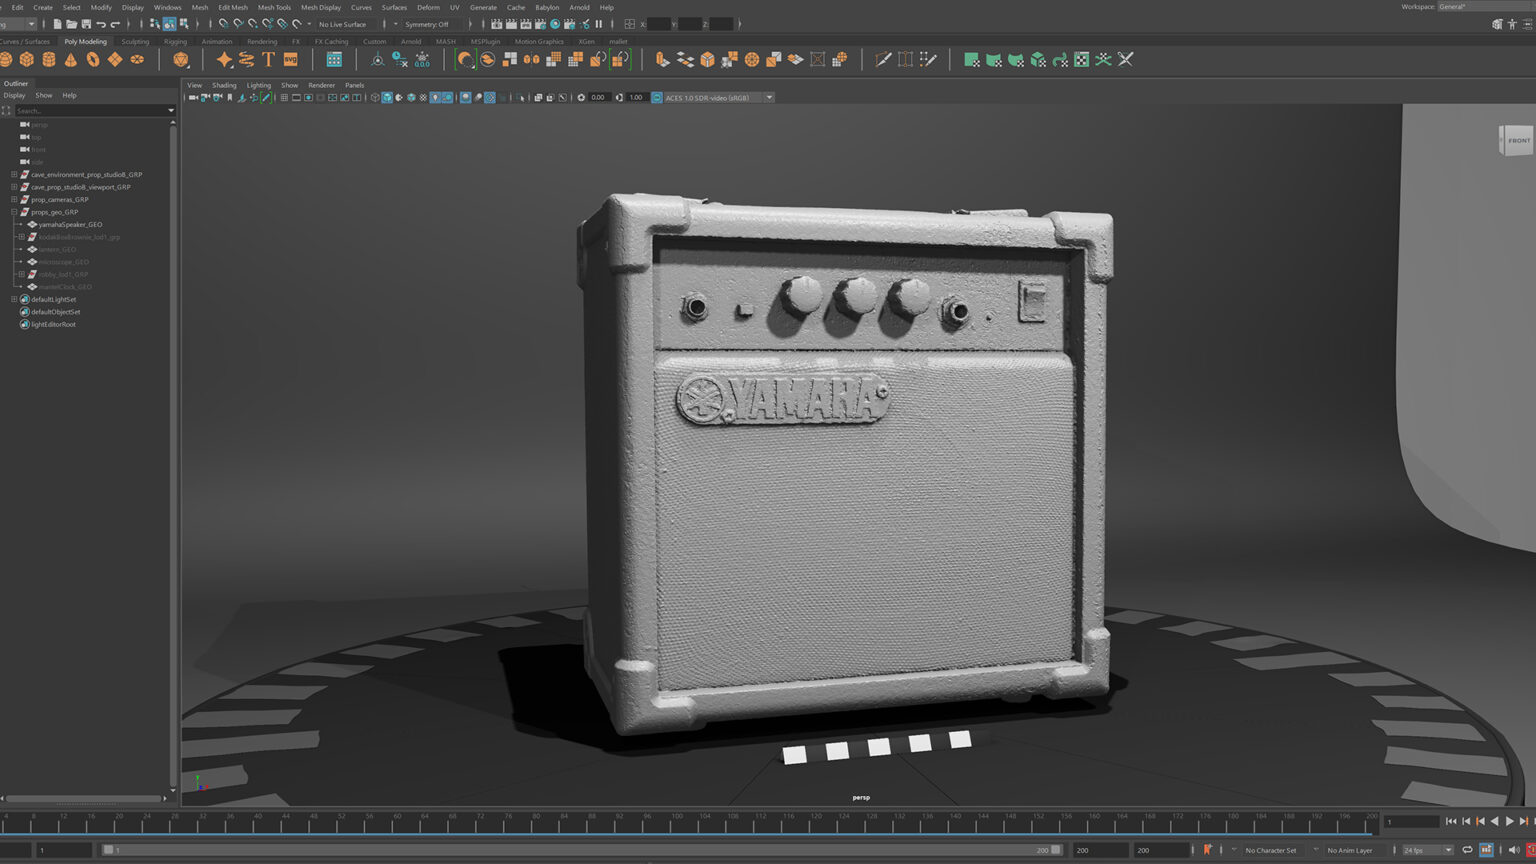Open the ACES 1.0 SDR-video color space dropdown
Screen dimensions: 1536x864
pyautogui.click(x=768, y=97)
